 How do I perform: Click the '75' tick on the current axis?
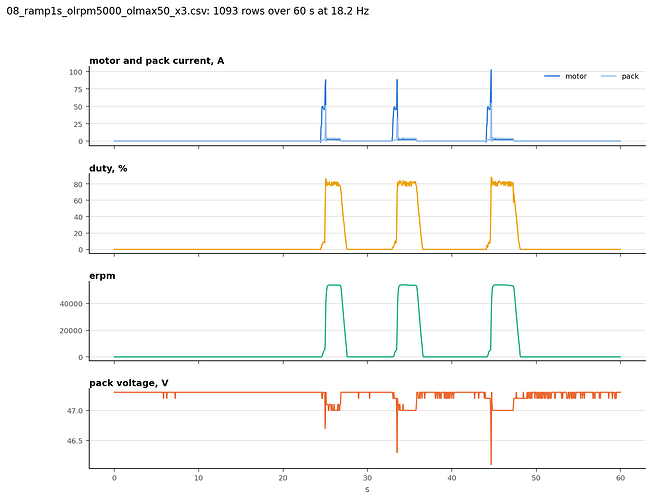click(x=78, y=89)
